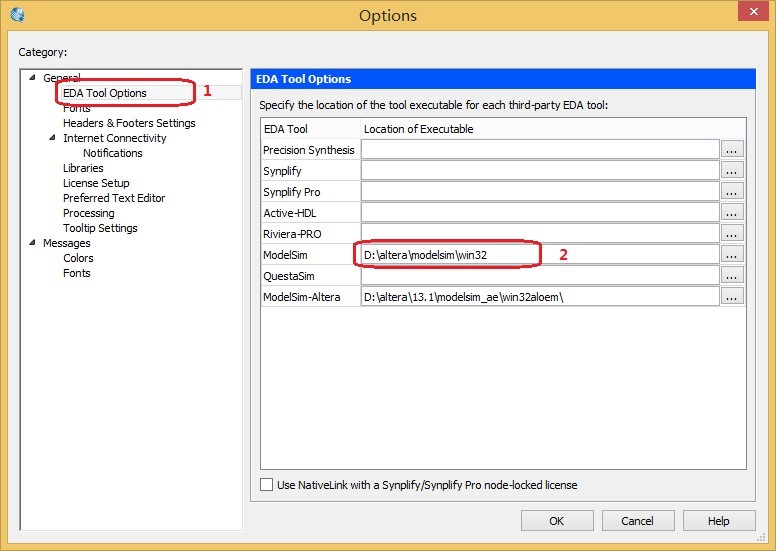The width and height of the screenshot is (776, 551).
Task: Select Colors under Messages category
Action: pos(78,258)
